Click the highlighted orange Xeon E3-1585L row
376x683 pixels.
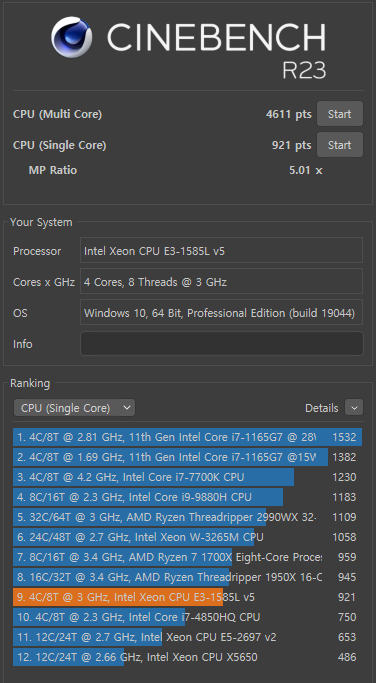coord(187,597)
